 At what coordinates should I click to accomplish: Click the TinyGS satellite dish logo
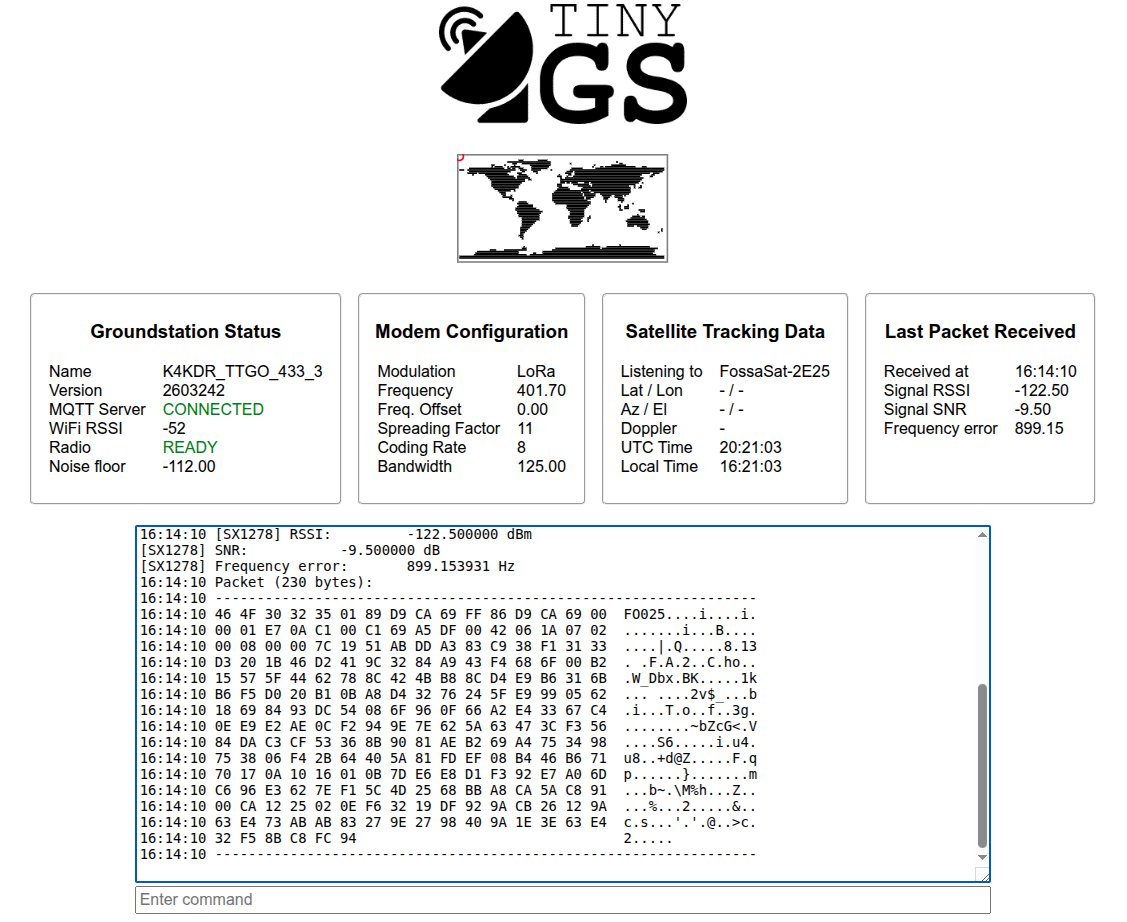pos(563,64)
